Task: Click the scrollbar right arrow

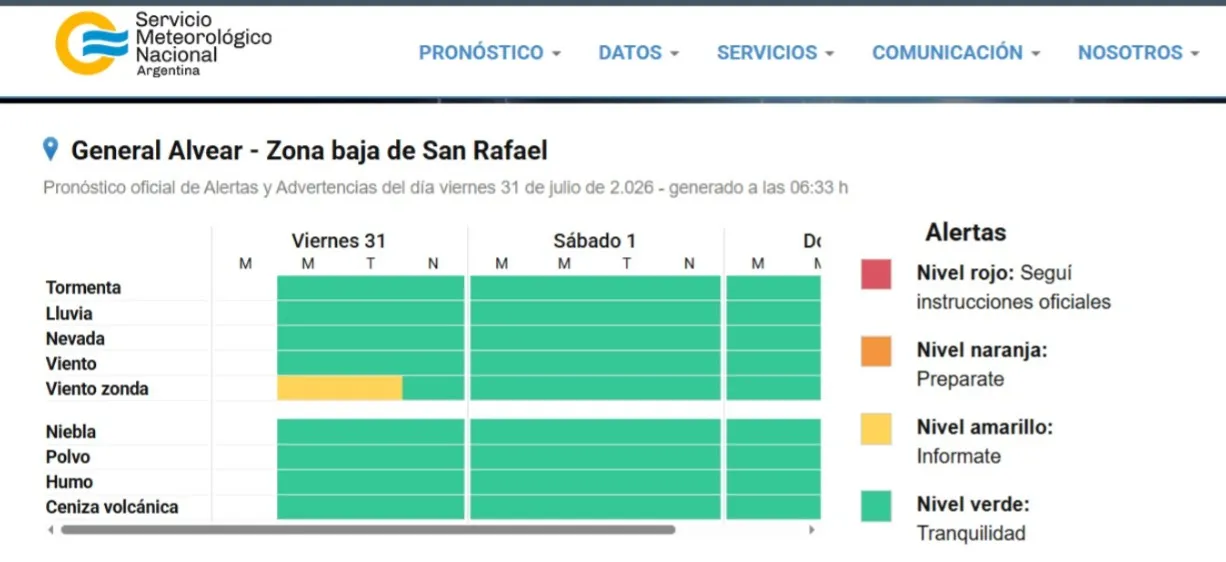Action: 812,530
